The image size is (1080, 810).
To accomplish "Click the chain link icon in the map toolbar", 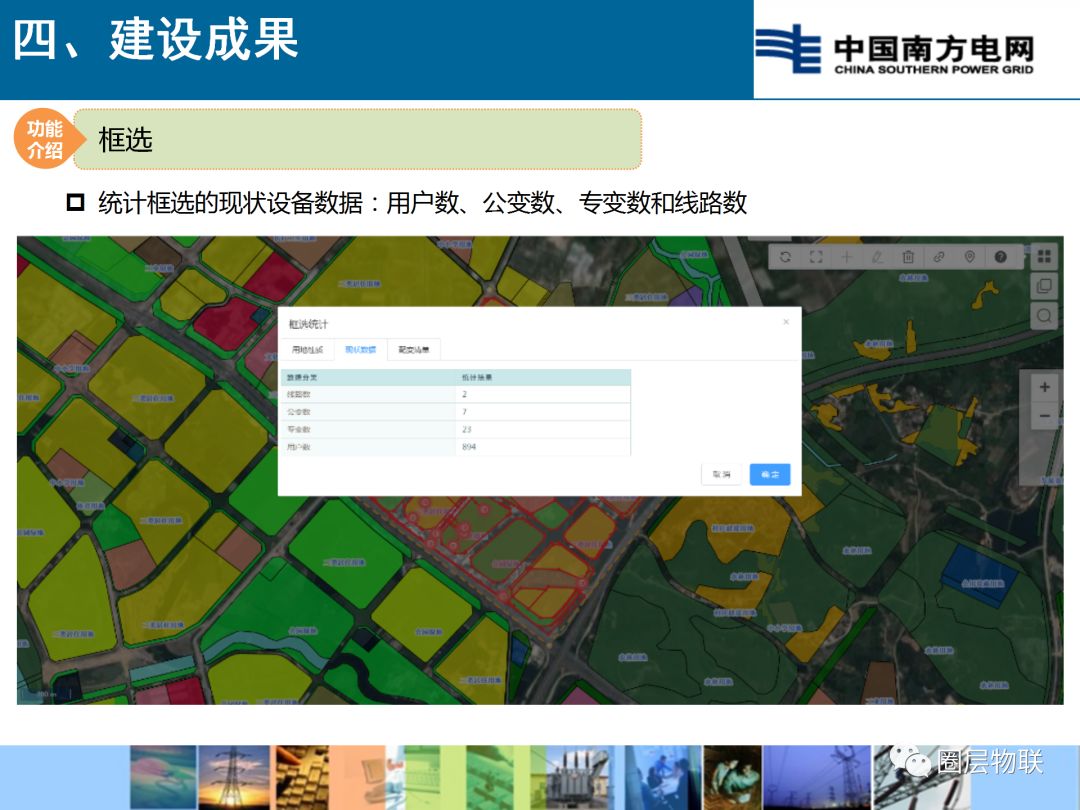I will 939,257.
